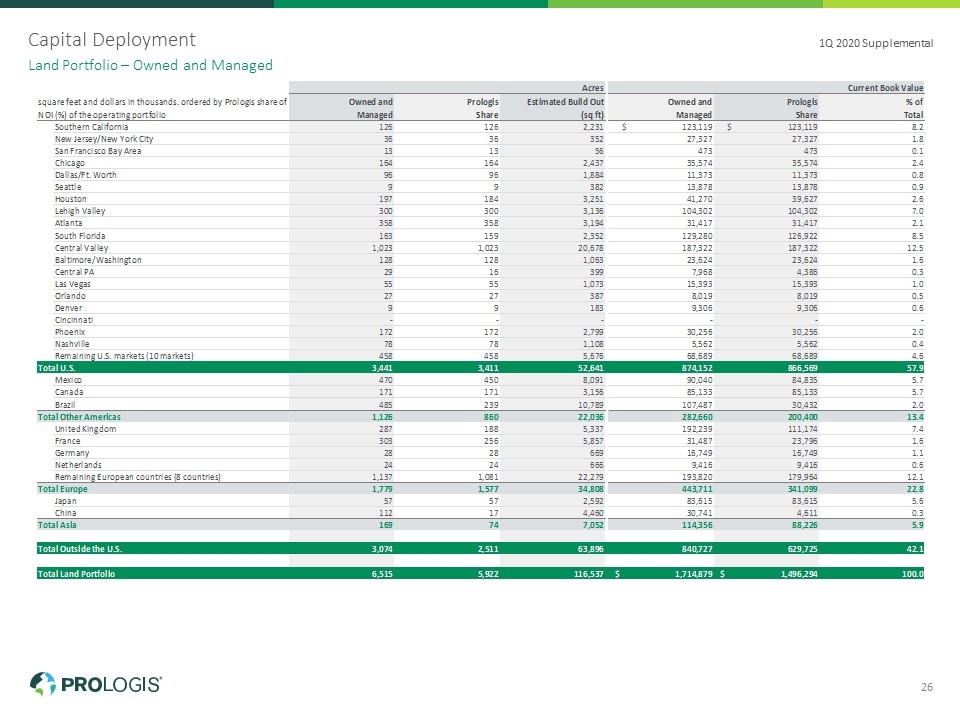Screen dimensions: 960x720
Task: Click the 'Current Book Value' group header
Action: 885,88
